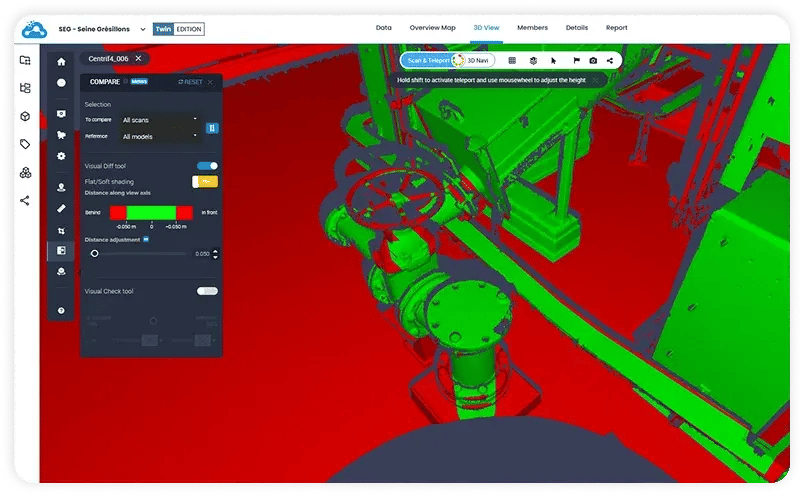Click the Distance adjustment slider handle
Image resolution: width=803 pixels, height=496 pixels.
click(x=95, y=253)
